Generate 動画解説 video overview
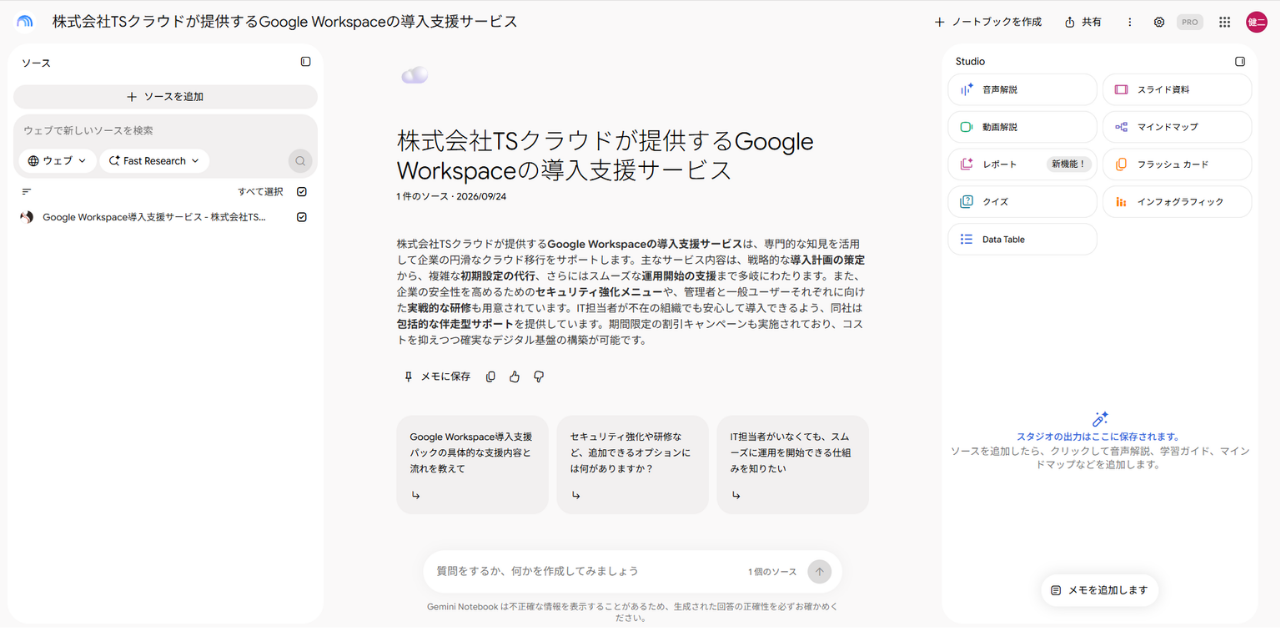The height and width of the screenshot is (628, 1280). tap(1022, 127)
